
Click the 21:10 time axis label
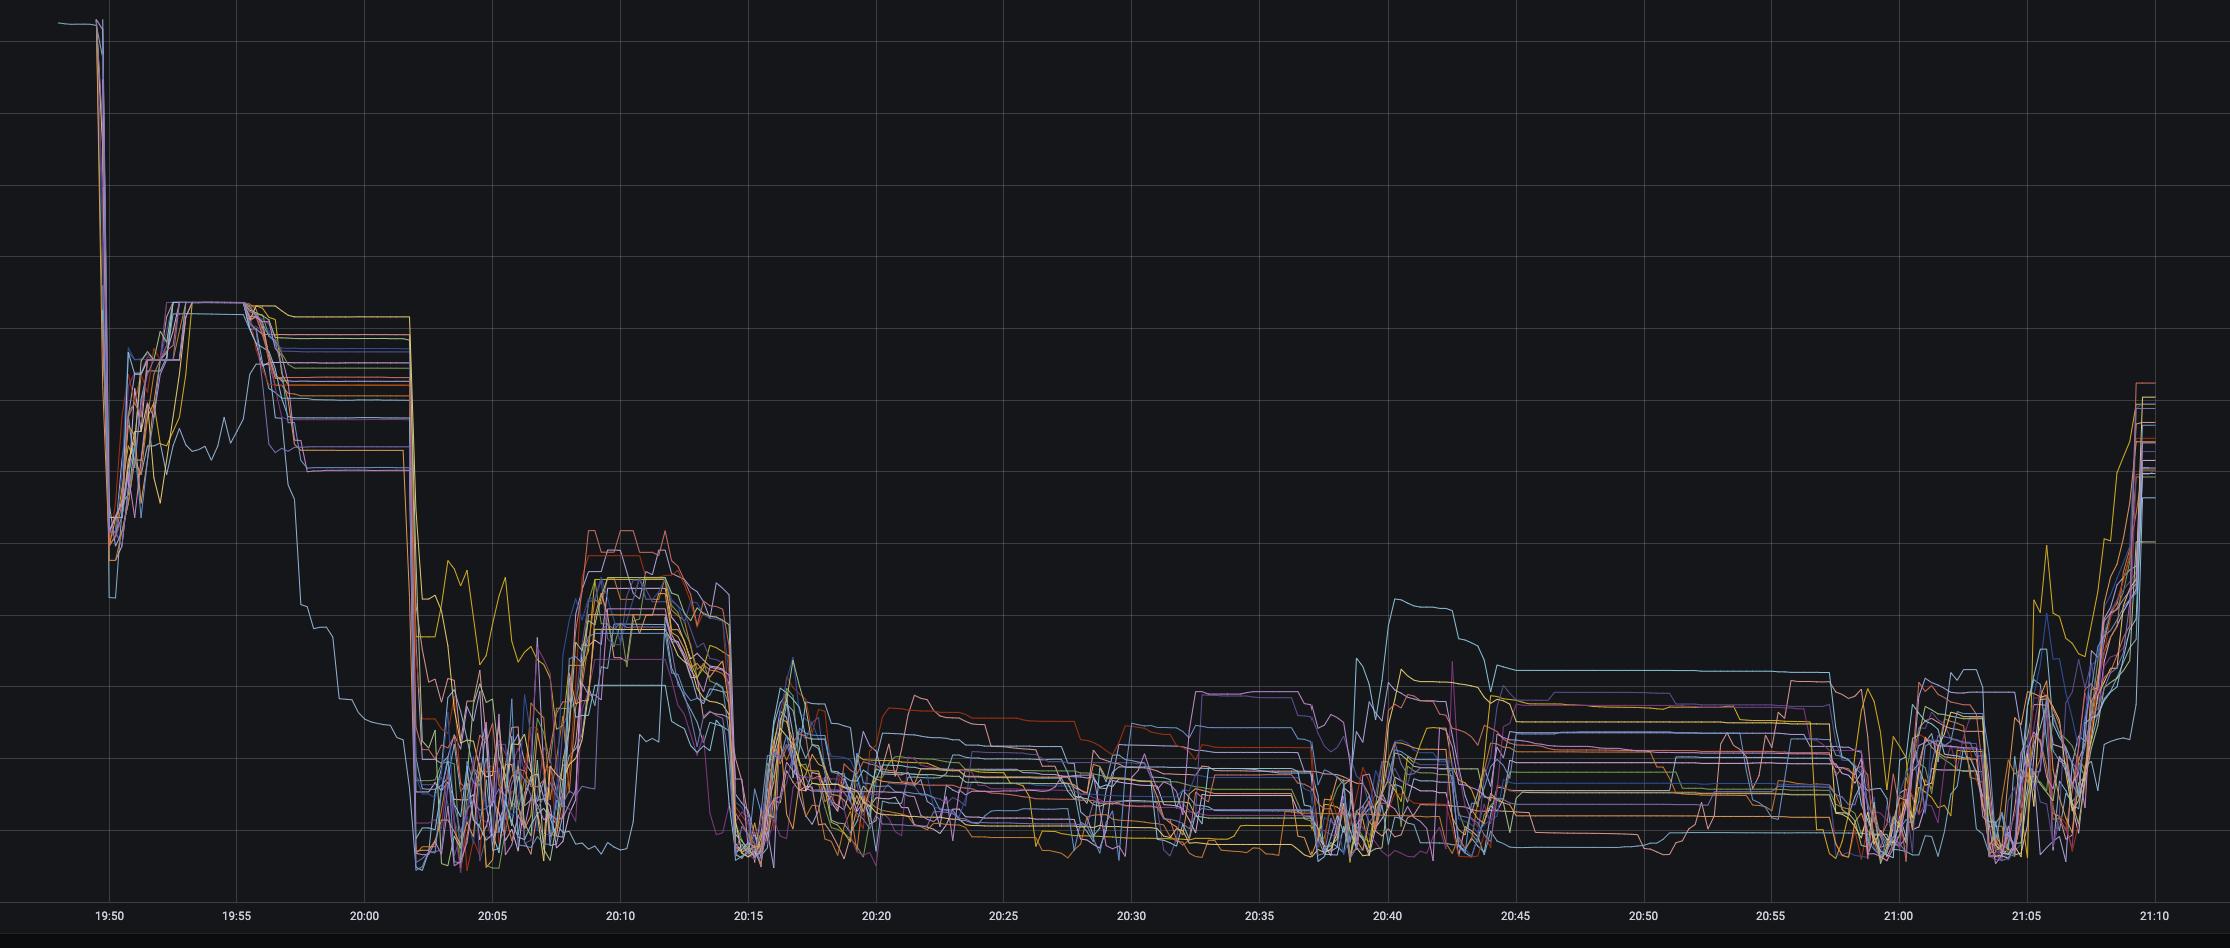[2154, 916]
